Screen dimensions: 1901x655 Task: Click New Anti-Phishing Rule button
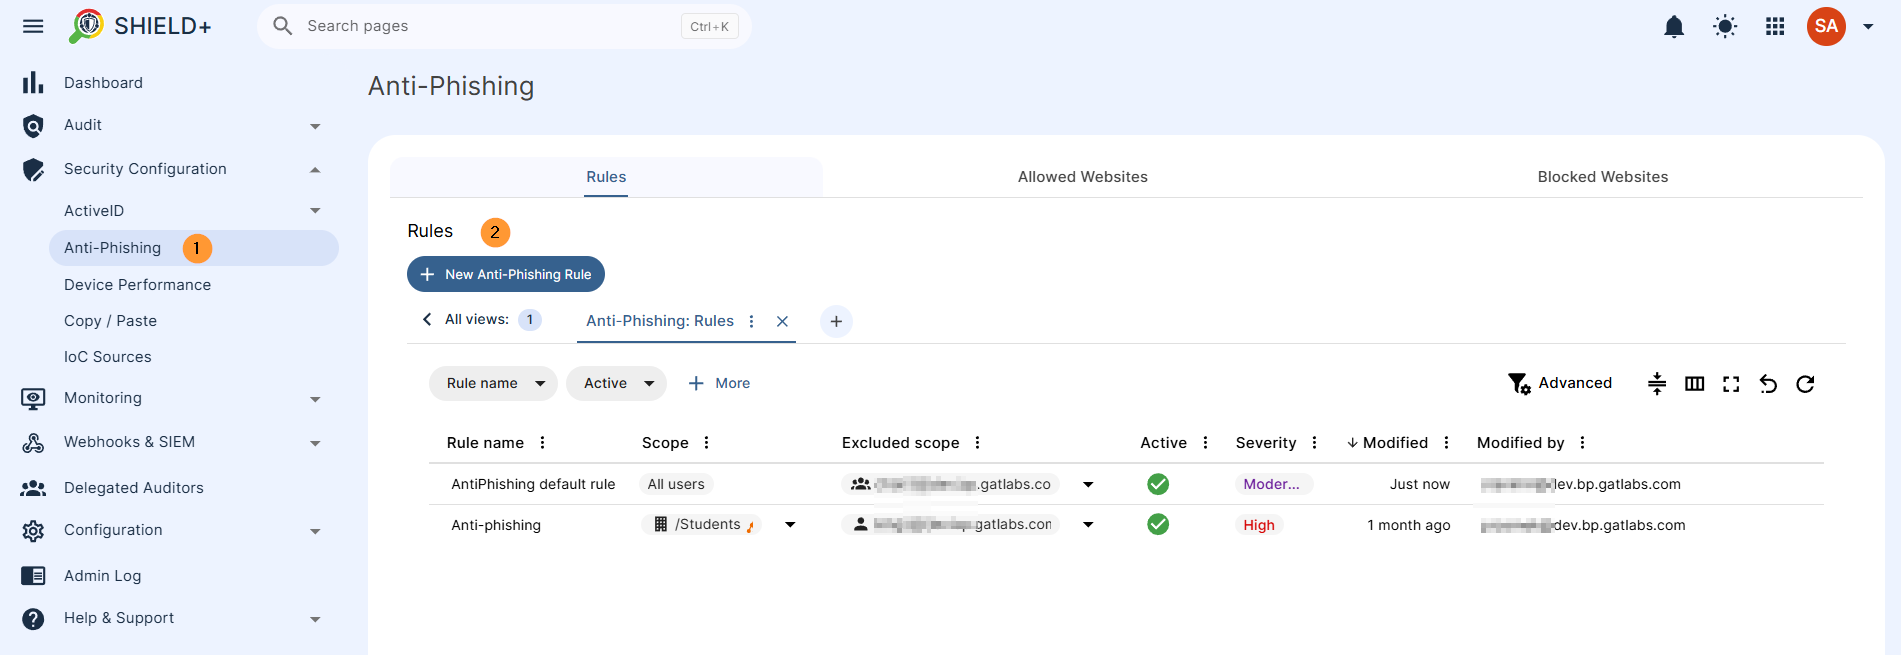[506, 274]
